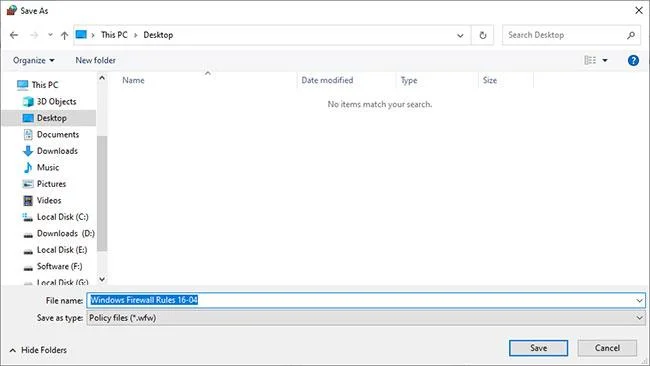This screenshot has height=366, width=650.
Task: Click the blue Downloads arrow icon
Action: (x=28, y=151)
